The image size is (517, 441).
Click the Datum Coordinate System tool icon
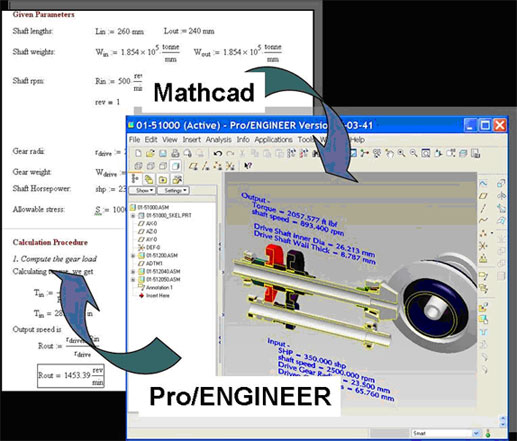(483, 246)
